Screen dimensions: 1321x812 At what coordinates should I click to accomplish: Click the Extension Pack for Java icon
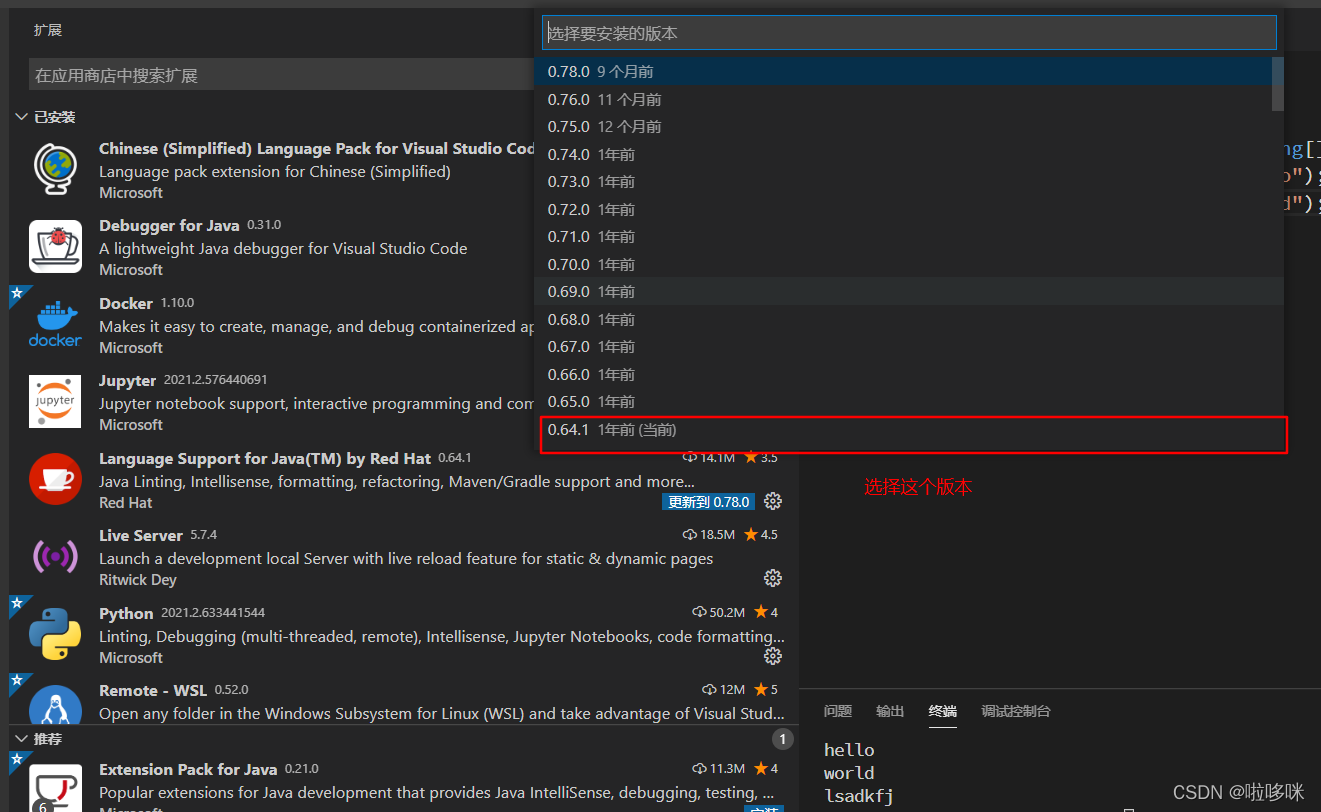55,787
